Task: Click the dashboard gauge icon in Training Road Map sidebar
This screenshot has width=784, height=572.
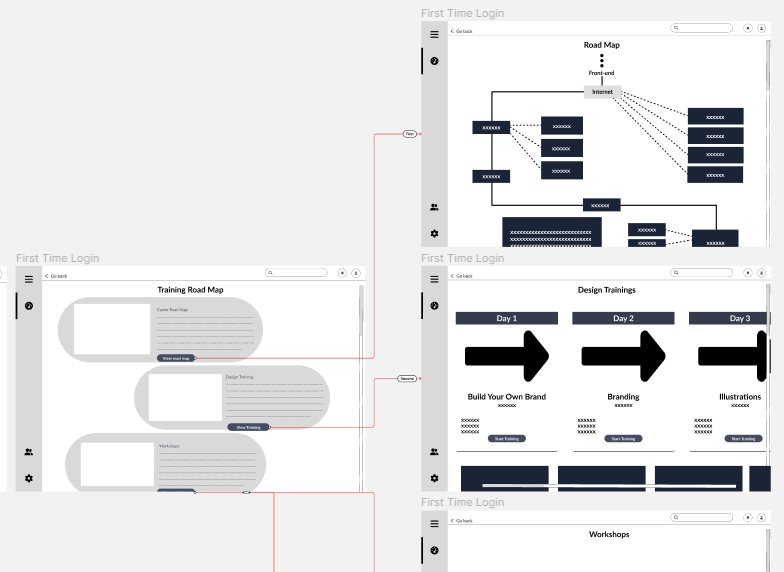Action: [x=29, y=306]
